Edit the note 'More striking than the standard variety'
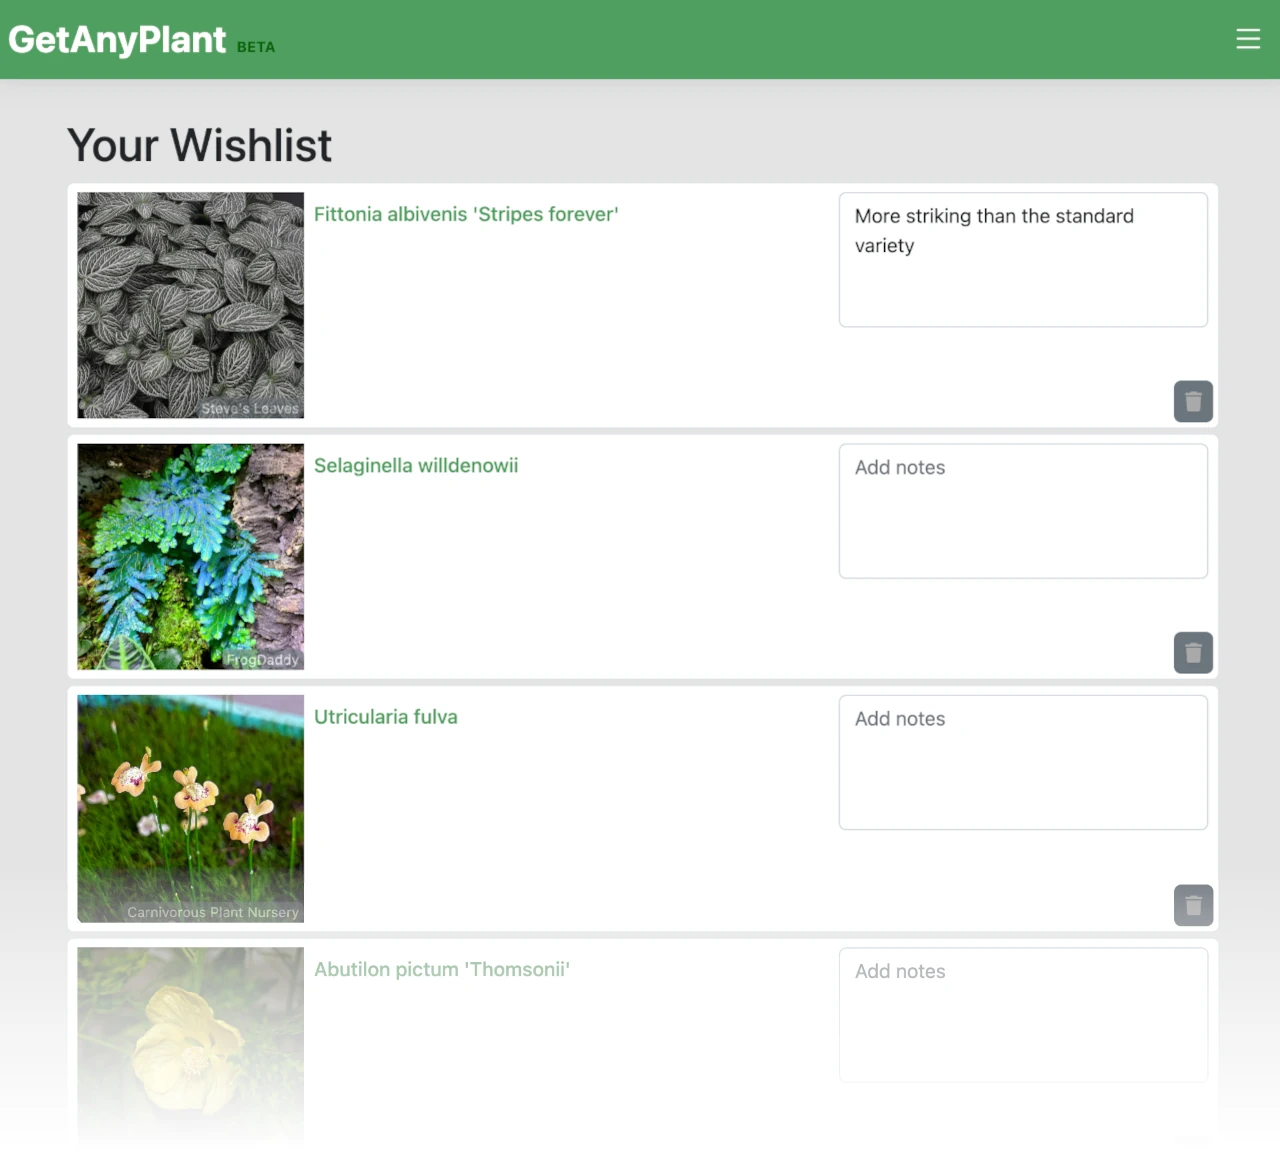This screenshot has width=1280, height=1176. pyautogui.click(x=1023, y=260)
